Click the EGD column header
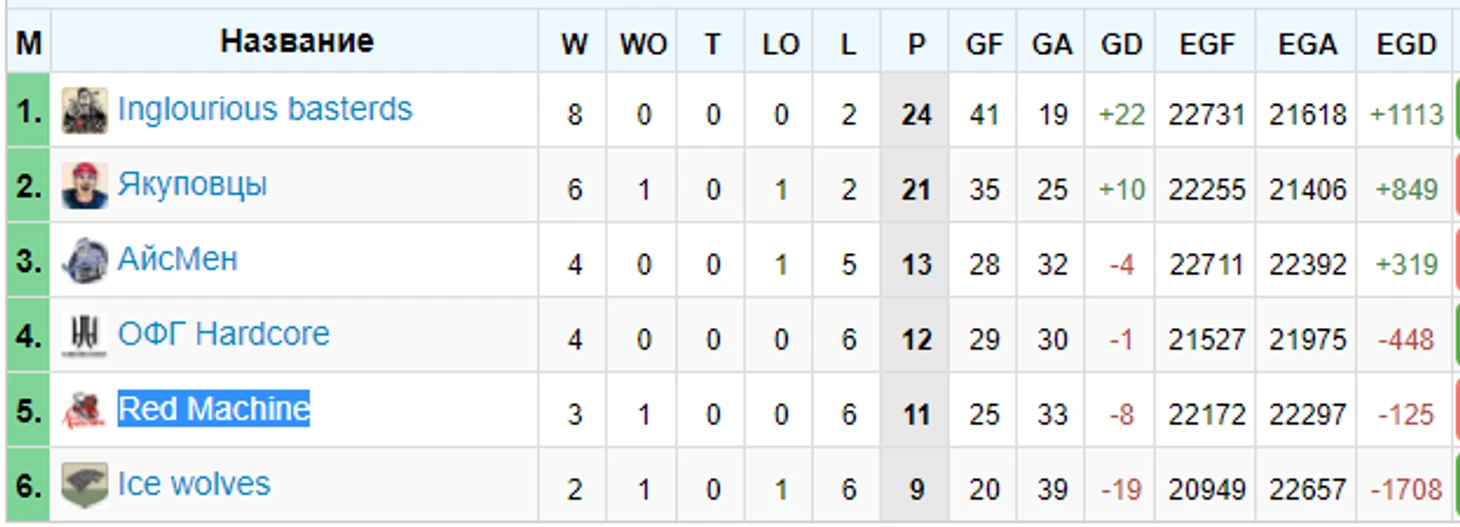Screen dimensions: 1460x527 click(x=1406, y=43)
